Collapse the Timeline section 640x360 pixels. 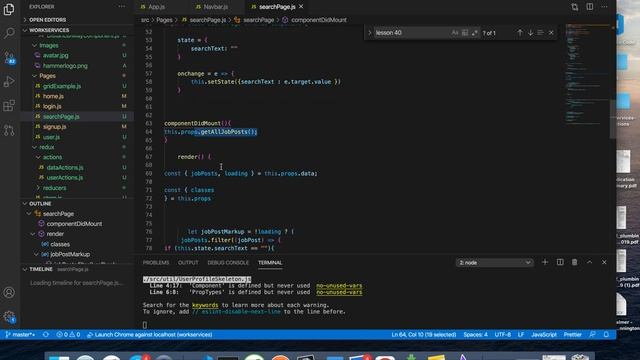pyautogui.click(x=78, y=269)
